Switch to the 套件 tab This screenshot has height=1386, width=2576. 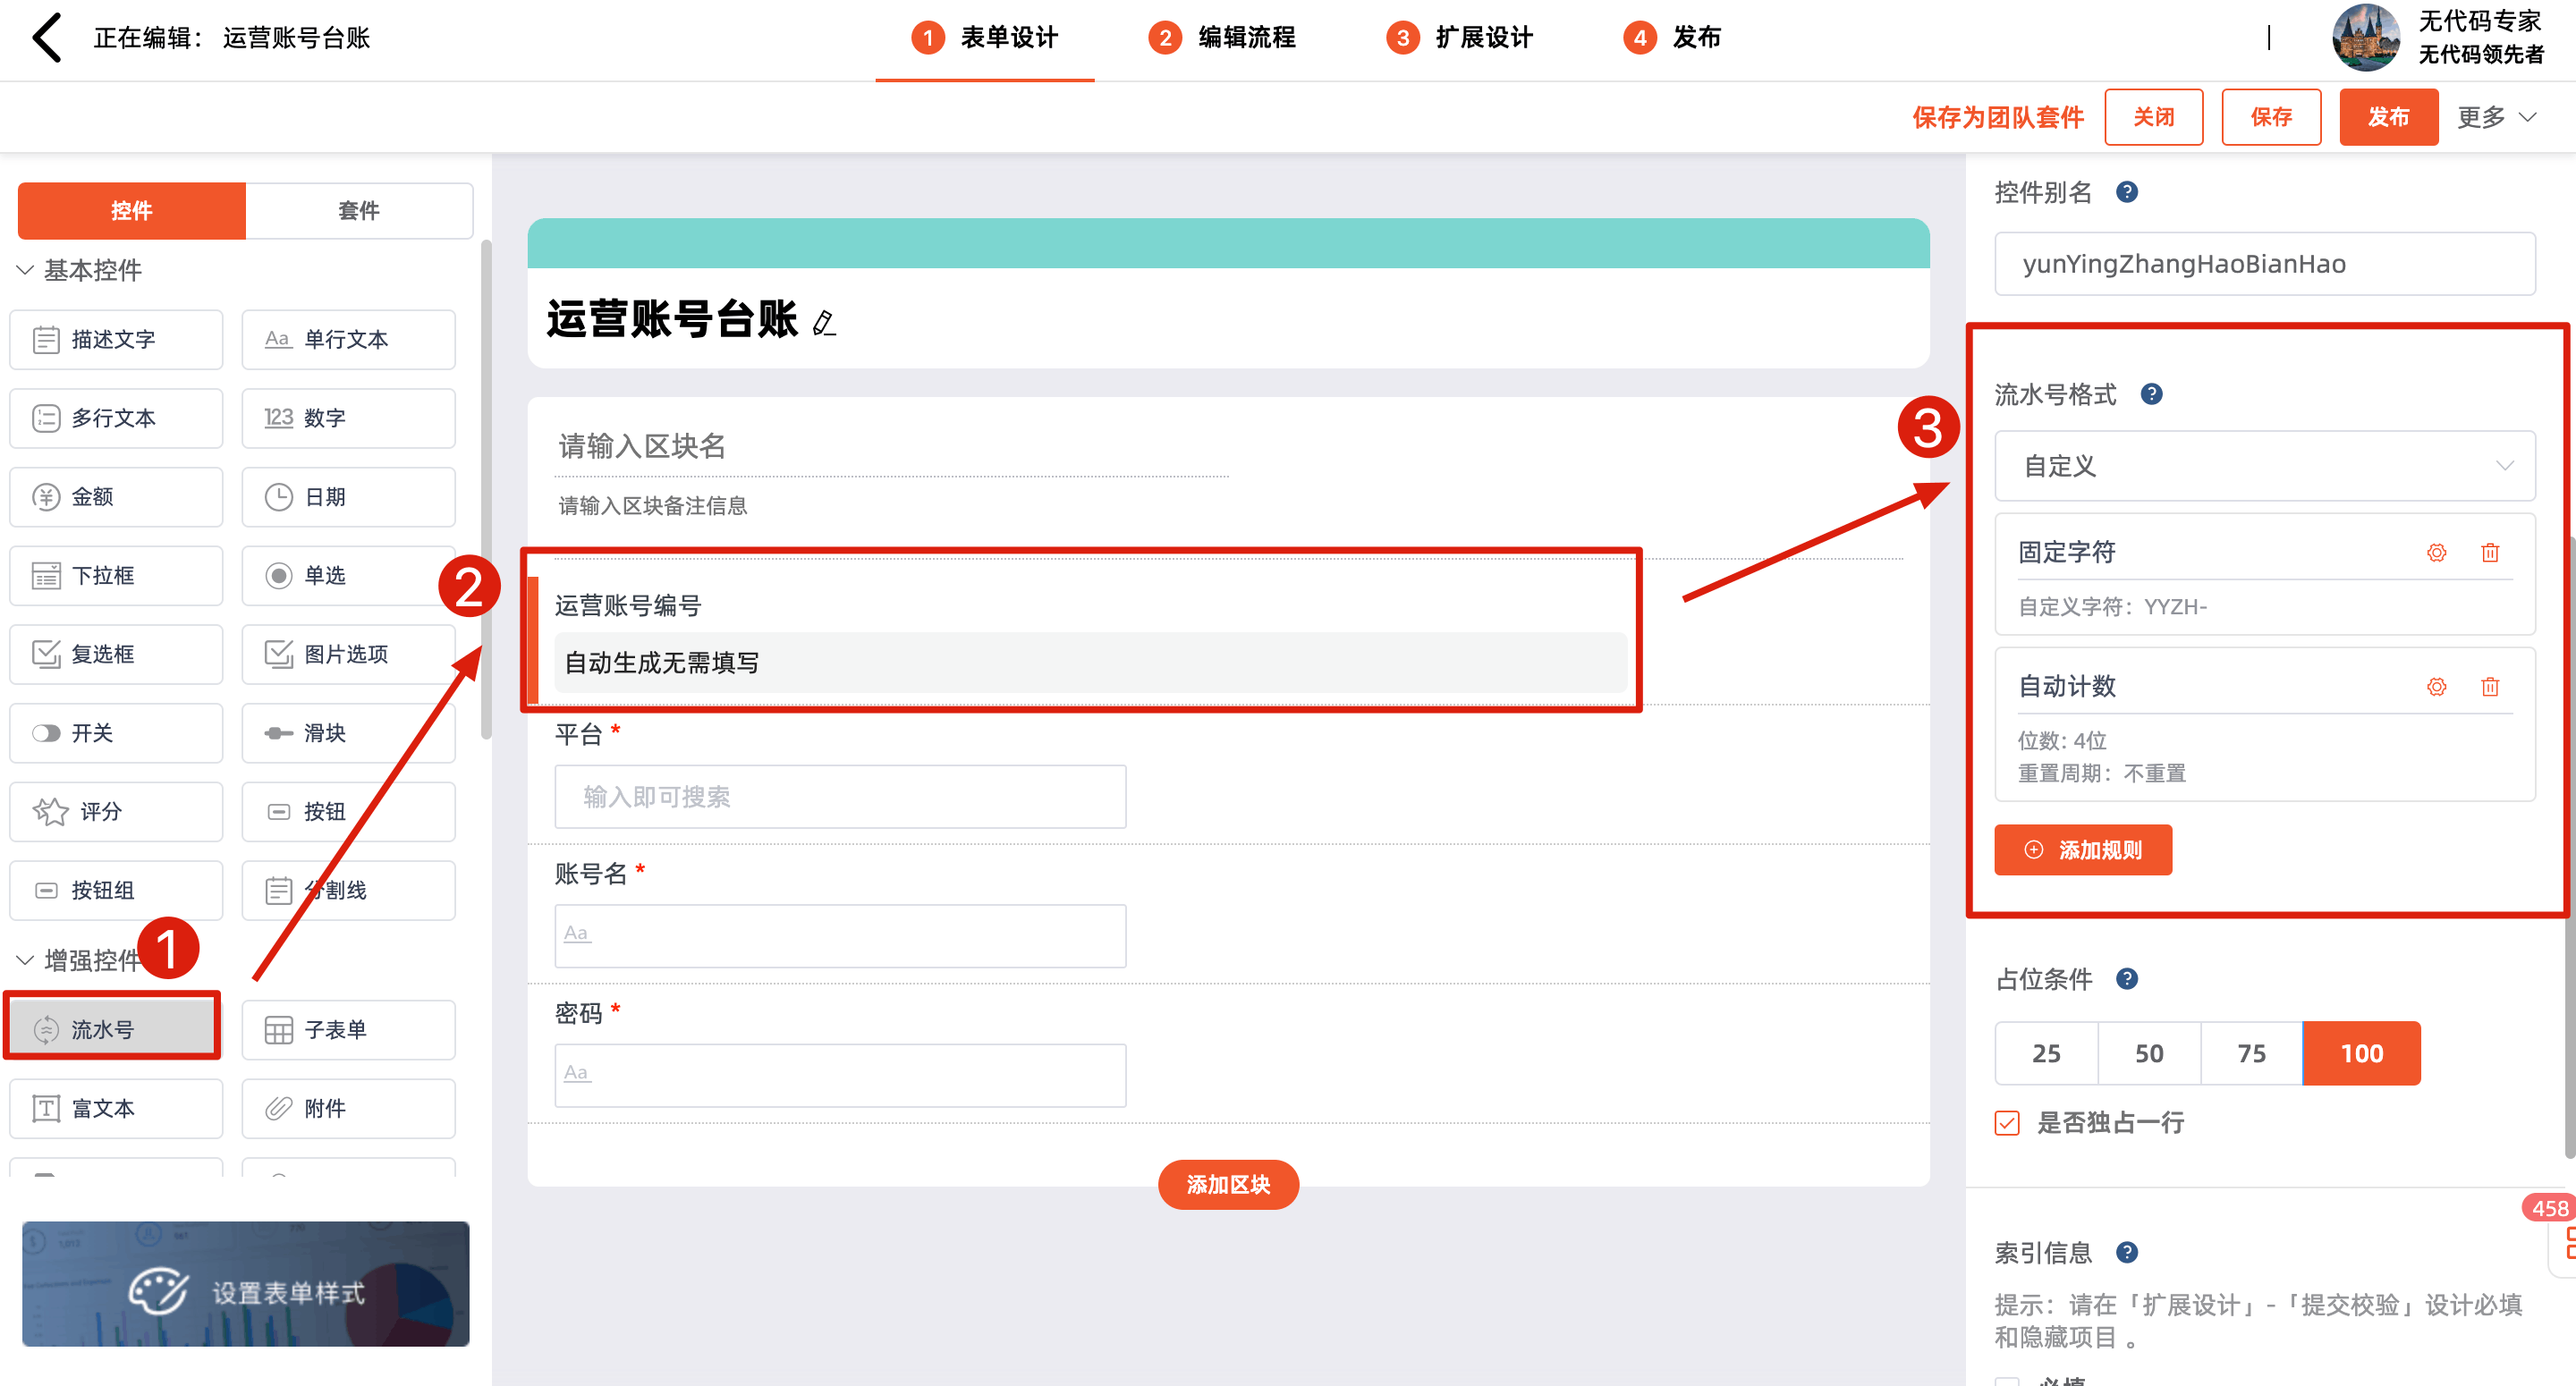click(x=358, y=211)
